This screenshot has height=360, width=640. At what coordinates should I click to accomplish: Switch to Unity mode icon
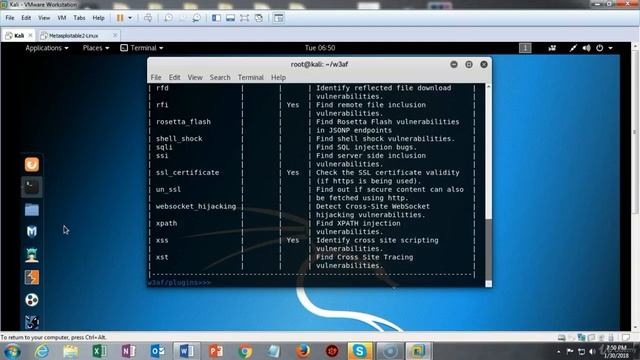pyautogui.click(x=259, y=18)
